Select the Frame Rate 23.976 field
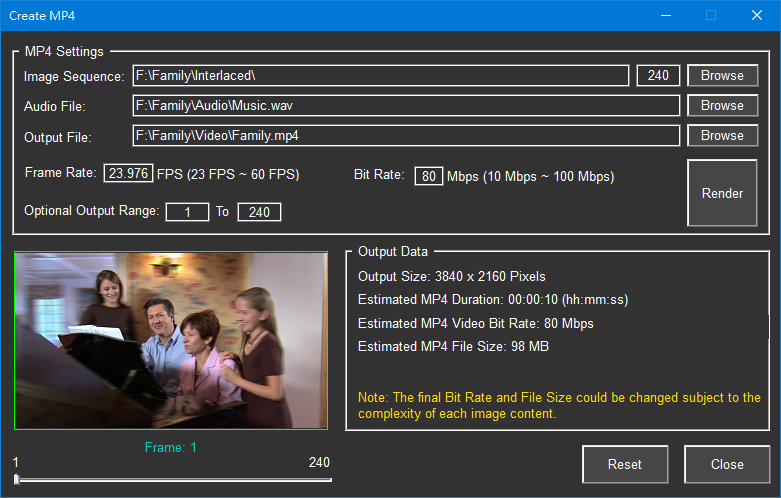This screenshot has height=498, width=781. click(x=128, y=173)
